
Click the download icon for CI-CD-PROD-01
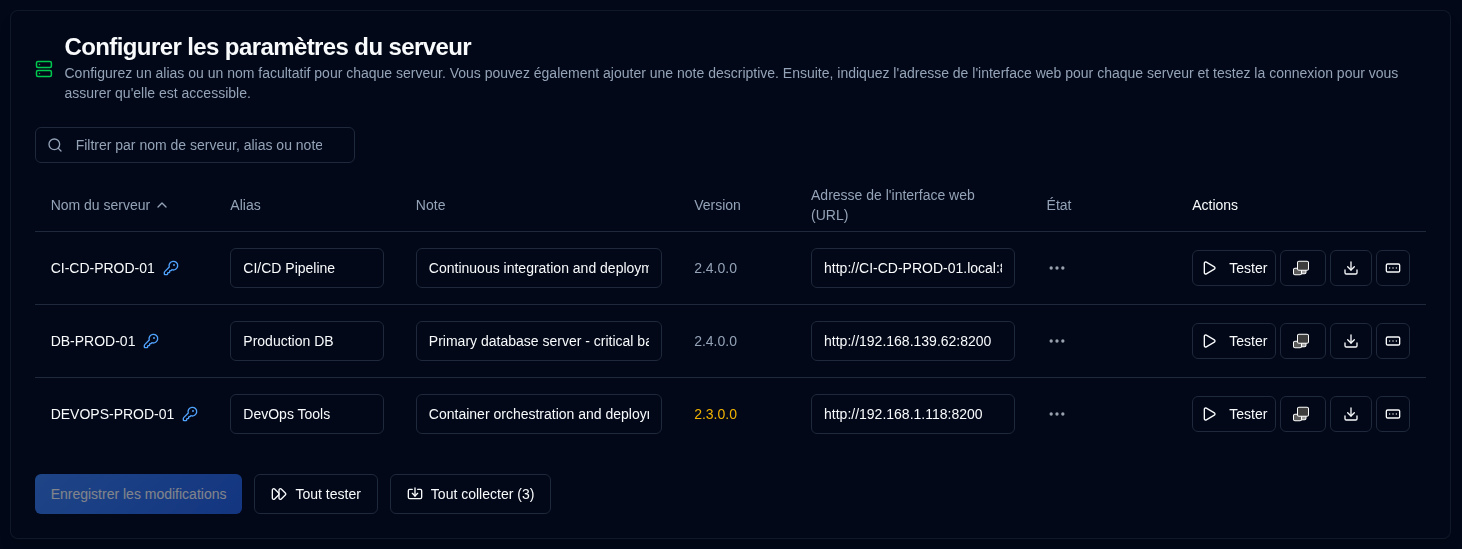click(1351, 268)
